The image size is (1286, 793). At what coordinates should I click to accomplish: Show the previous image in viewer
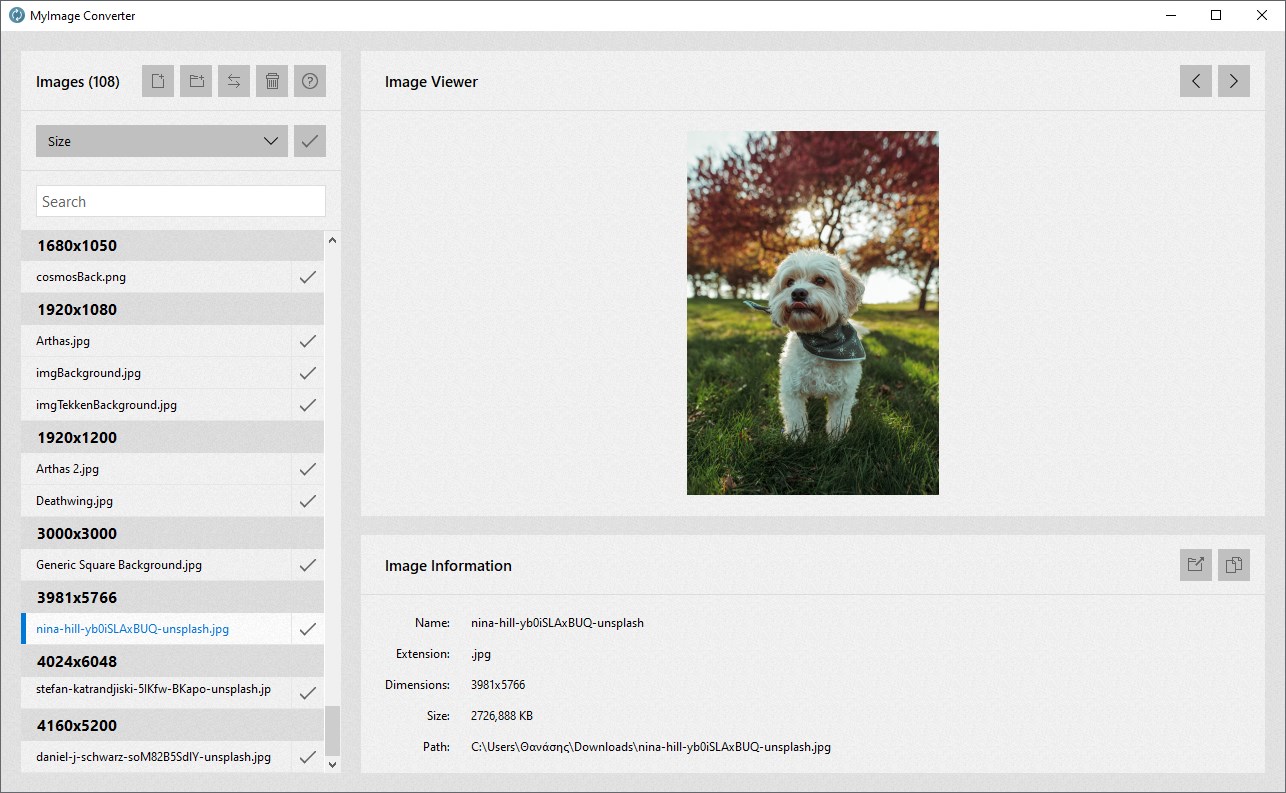pyautogui.click(x=1196, y=81)
